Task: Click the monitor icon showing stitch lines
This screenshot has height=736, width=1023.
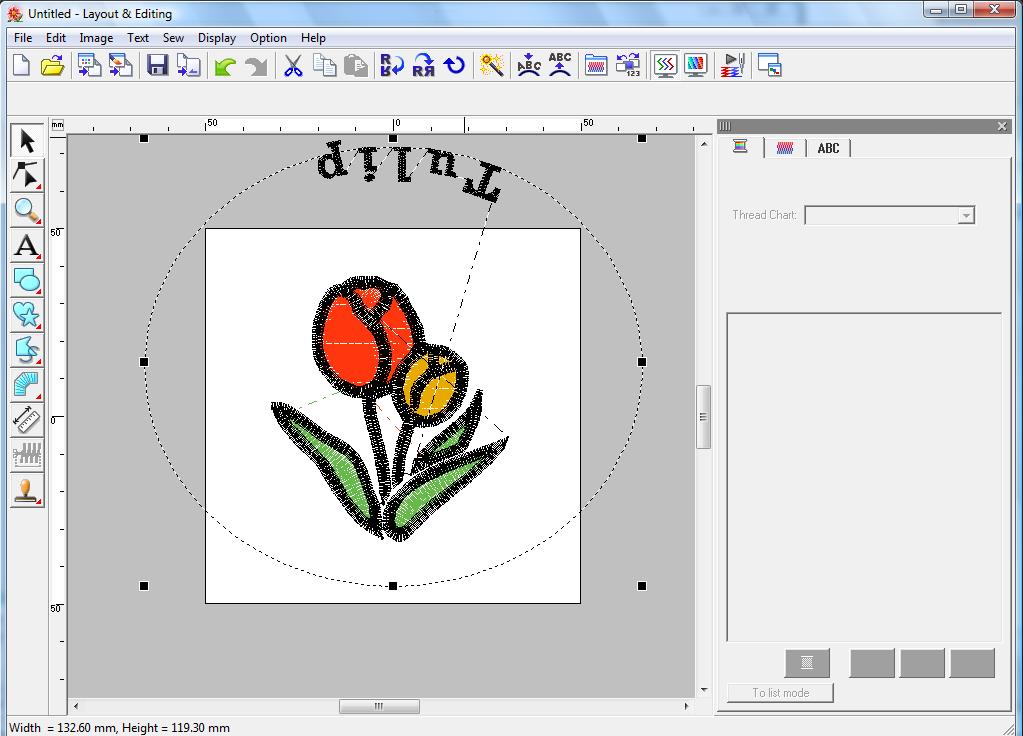Action: point(665,65)
